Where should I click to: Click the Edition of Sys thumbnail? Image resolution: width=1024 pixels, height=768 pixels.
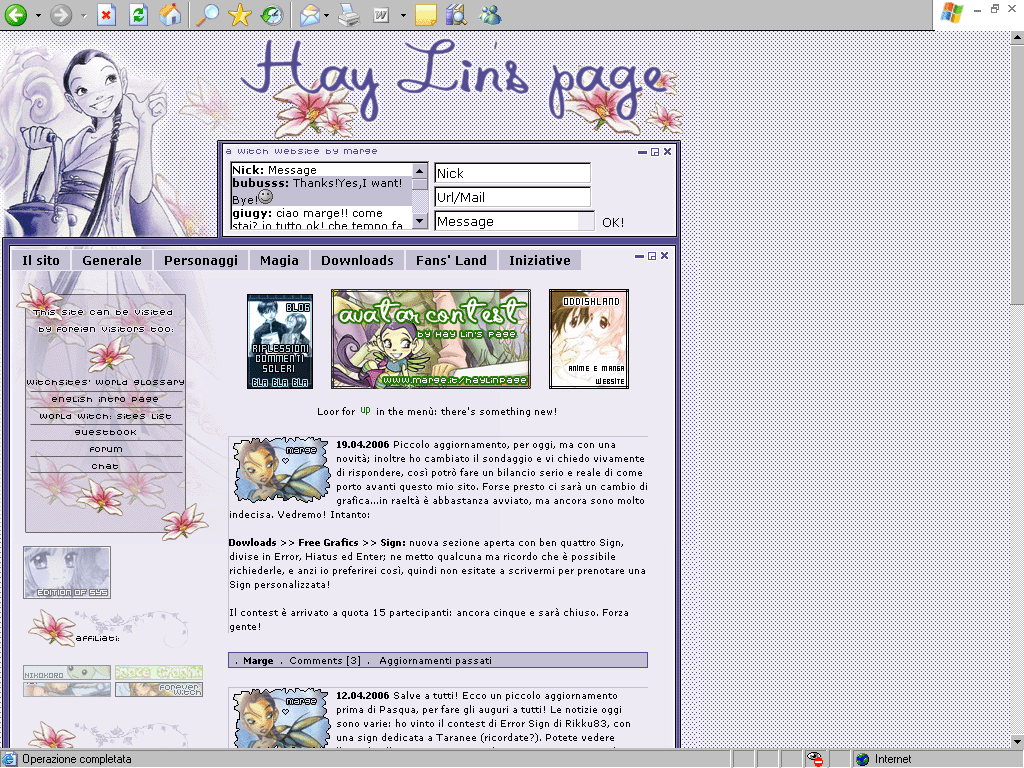67,573
